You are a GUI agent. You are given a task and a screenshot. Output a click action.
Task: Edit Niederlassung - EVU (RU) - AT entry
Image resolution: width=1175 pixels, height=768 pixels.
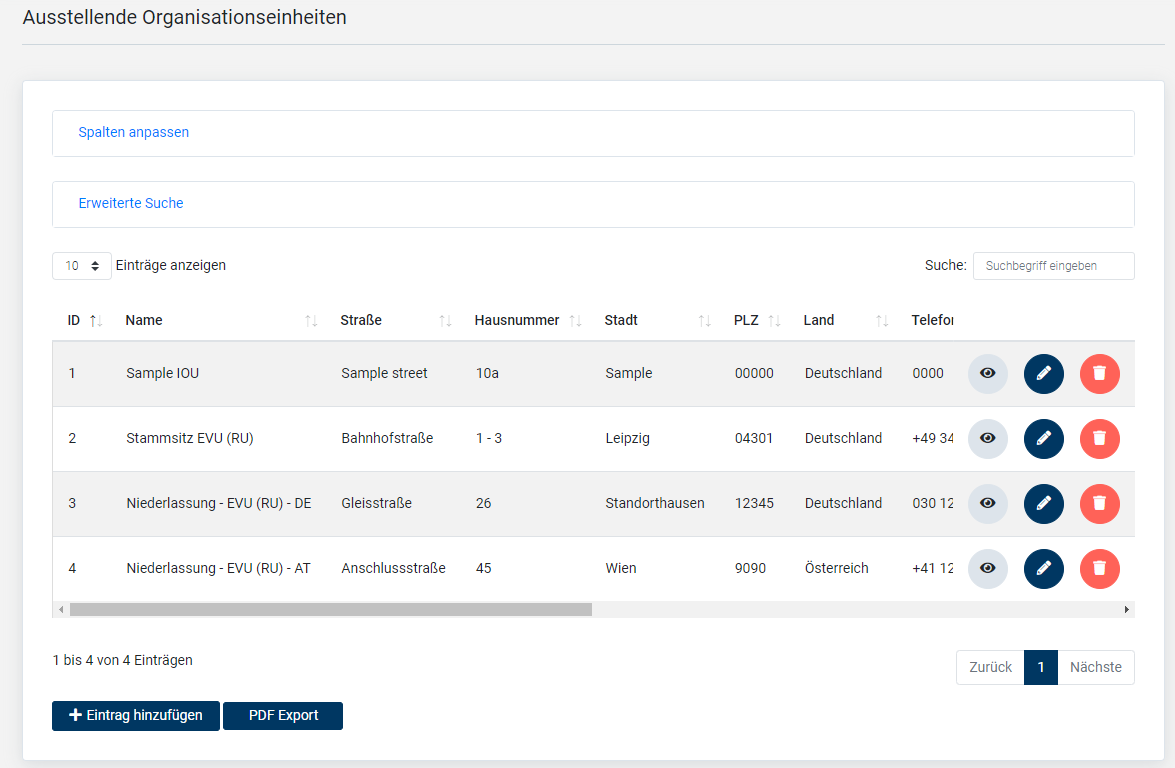pyautogui.click(x=1043, y=569)
